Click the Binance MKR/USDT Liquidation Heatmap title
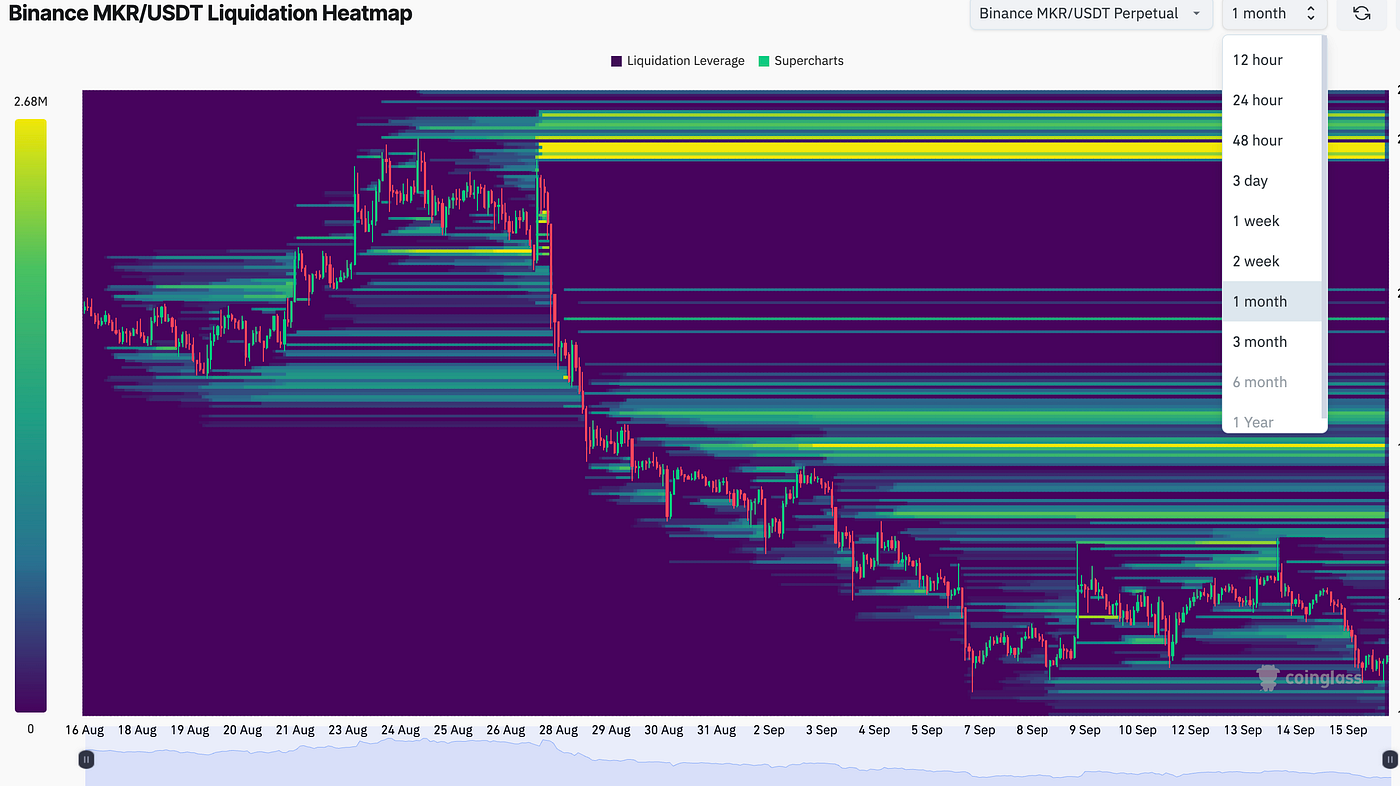1400x786 pixels. 210,13
